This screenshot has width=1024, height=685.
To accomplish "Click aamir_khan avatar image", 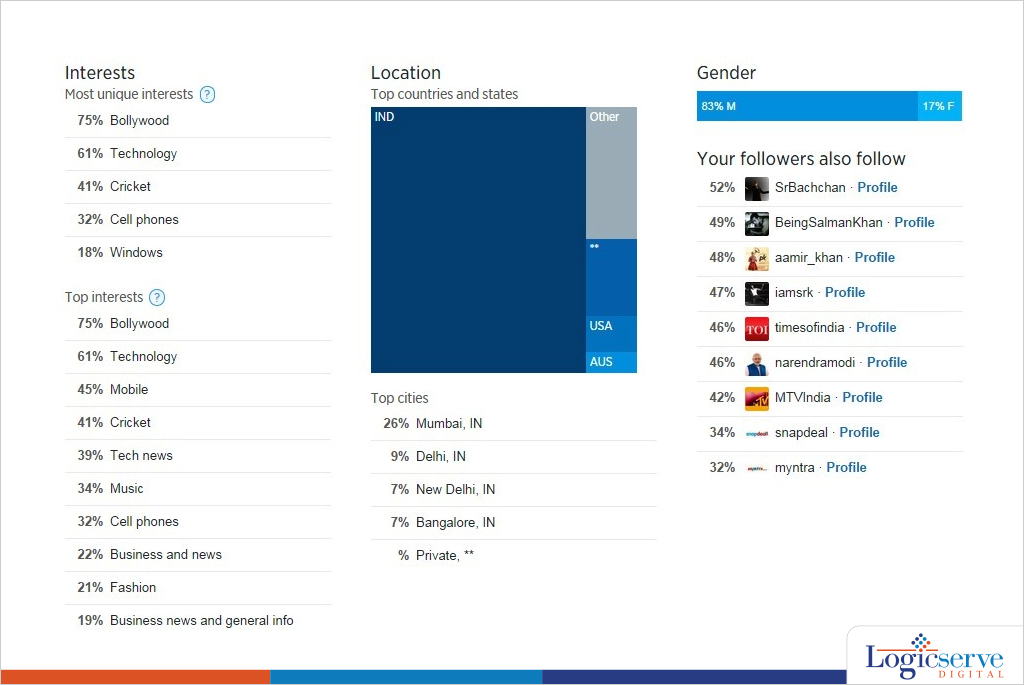I will [x=757, y=258].
